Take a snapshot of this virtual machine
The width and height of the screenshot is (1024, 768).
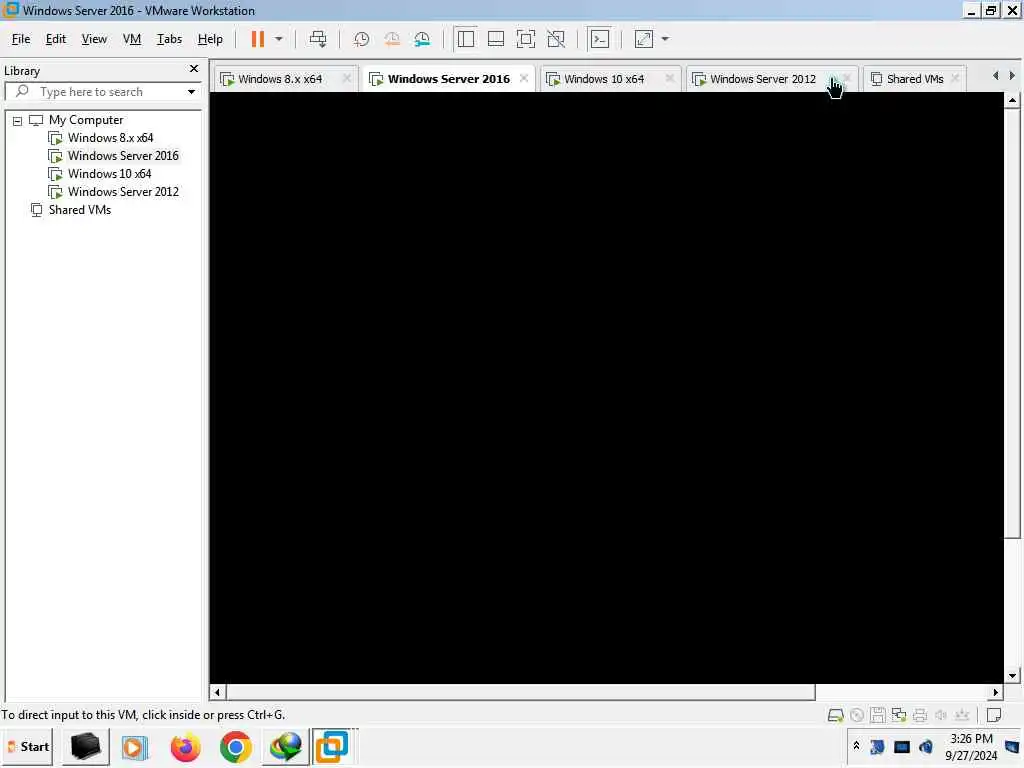click(361, 39)
